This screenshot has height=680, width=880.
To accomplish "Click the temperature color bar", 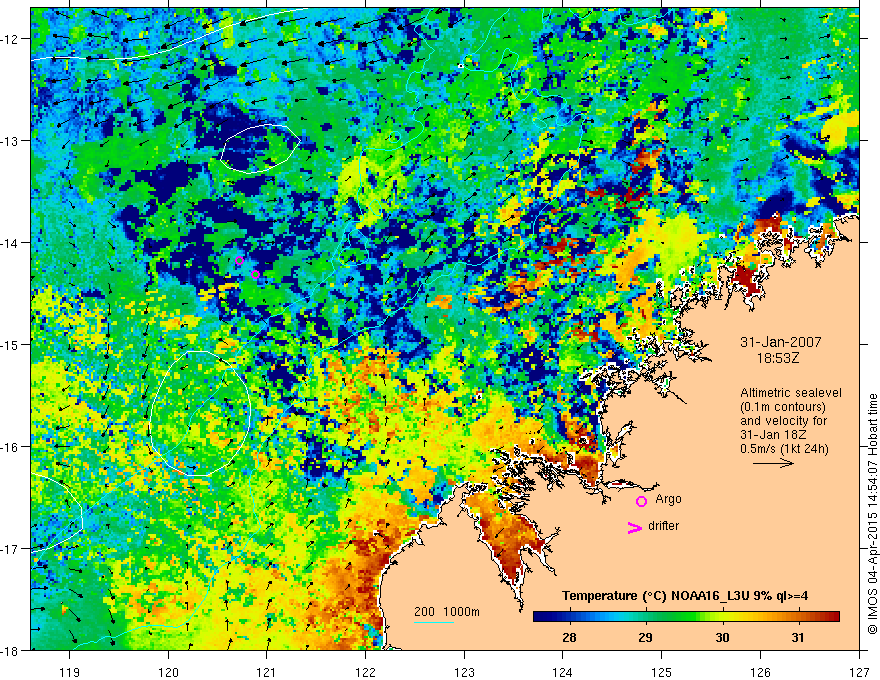I will [x=686, y=617].
